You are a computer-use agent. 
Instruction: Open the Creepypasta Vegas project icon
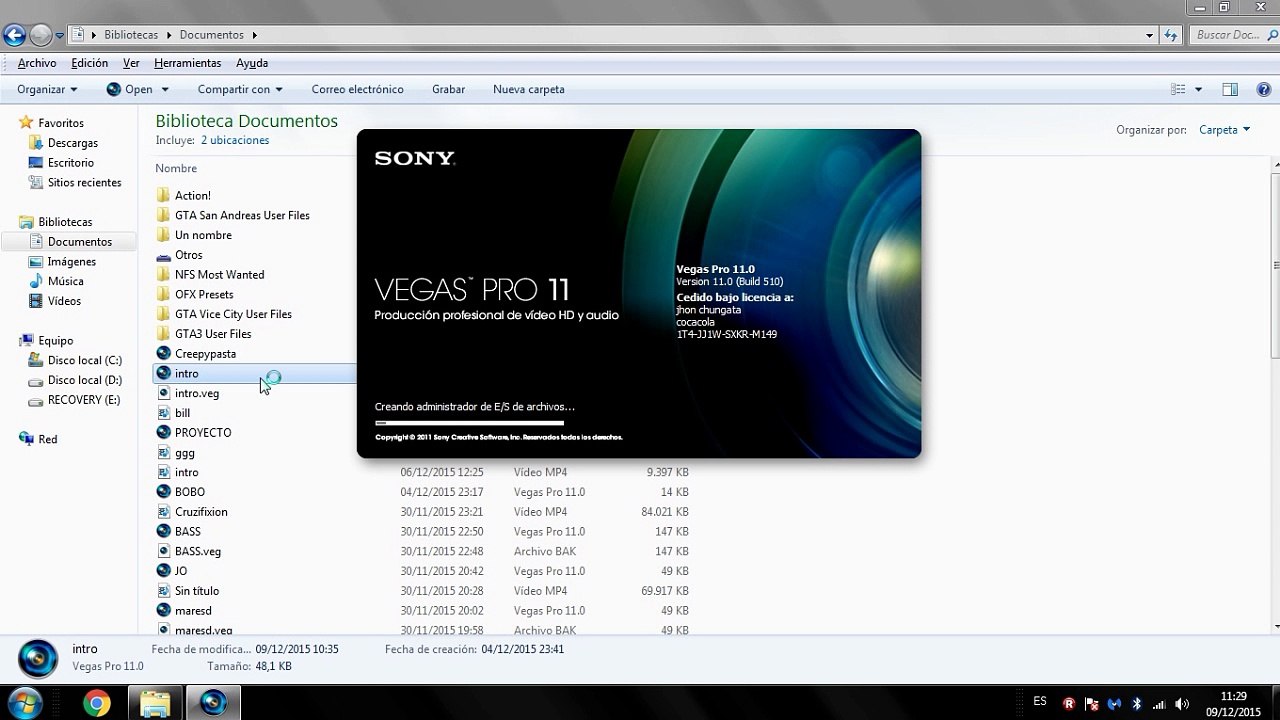[x=164, y=354]
